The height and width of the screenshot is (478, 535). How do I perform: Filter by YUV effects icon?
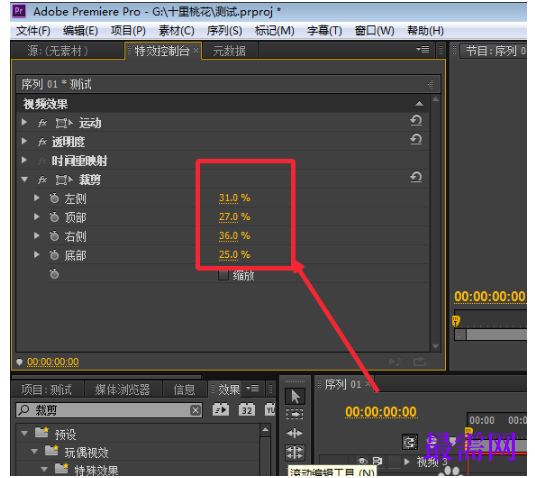pyautogui.click(x=270, y=409)
